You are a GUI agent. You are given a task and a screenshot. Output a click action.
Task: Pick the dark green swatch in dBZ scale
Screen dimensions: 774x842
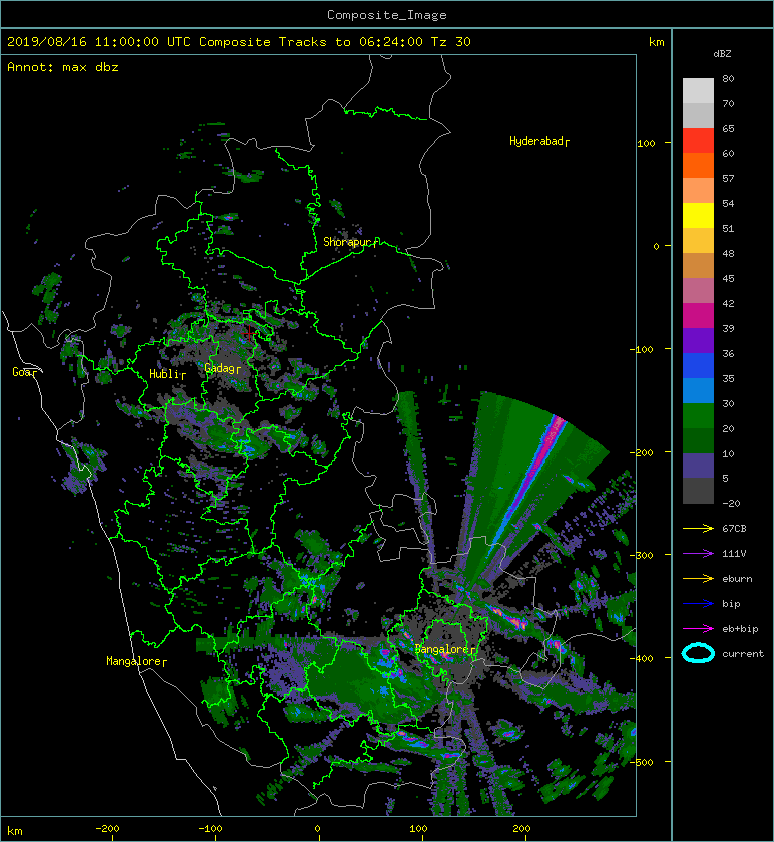coord(698,440)
